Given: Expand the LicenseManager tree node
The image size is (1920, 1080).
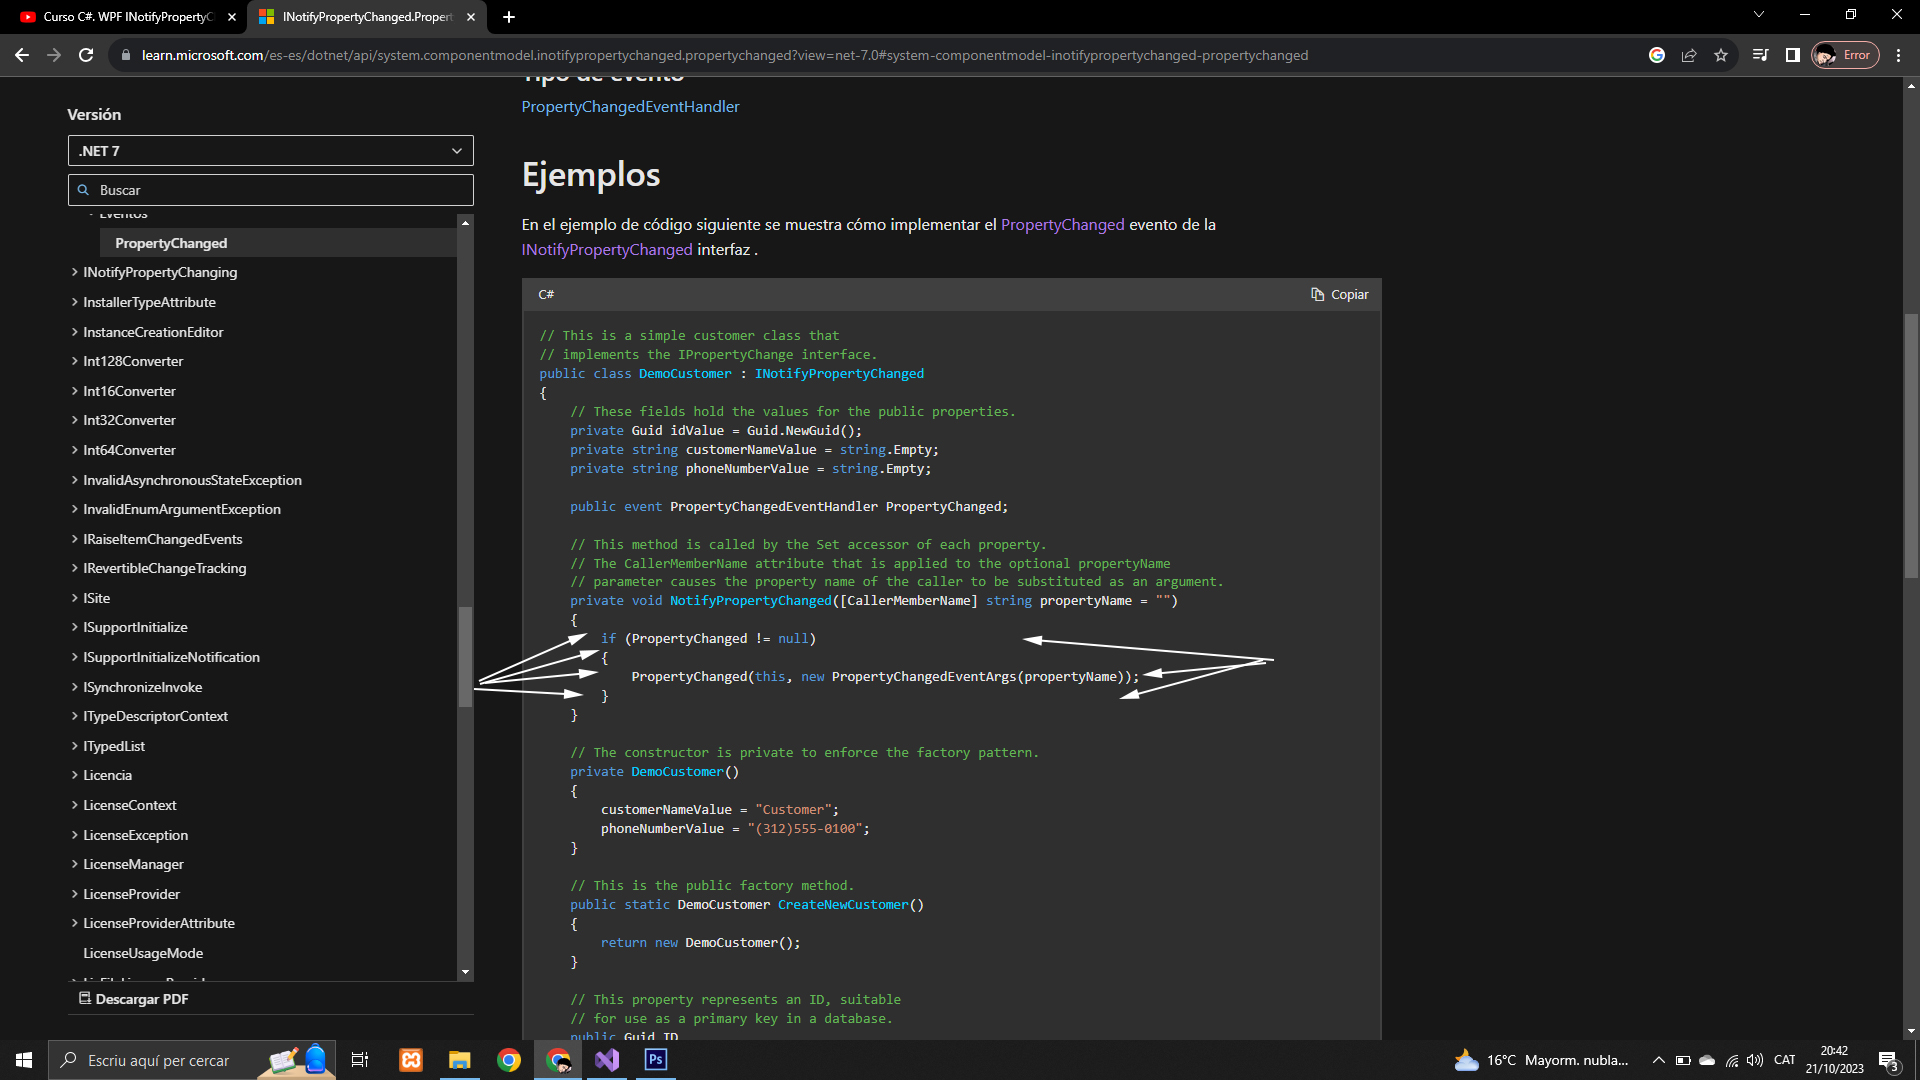Looking at the screenshot, I should (75, 864).
